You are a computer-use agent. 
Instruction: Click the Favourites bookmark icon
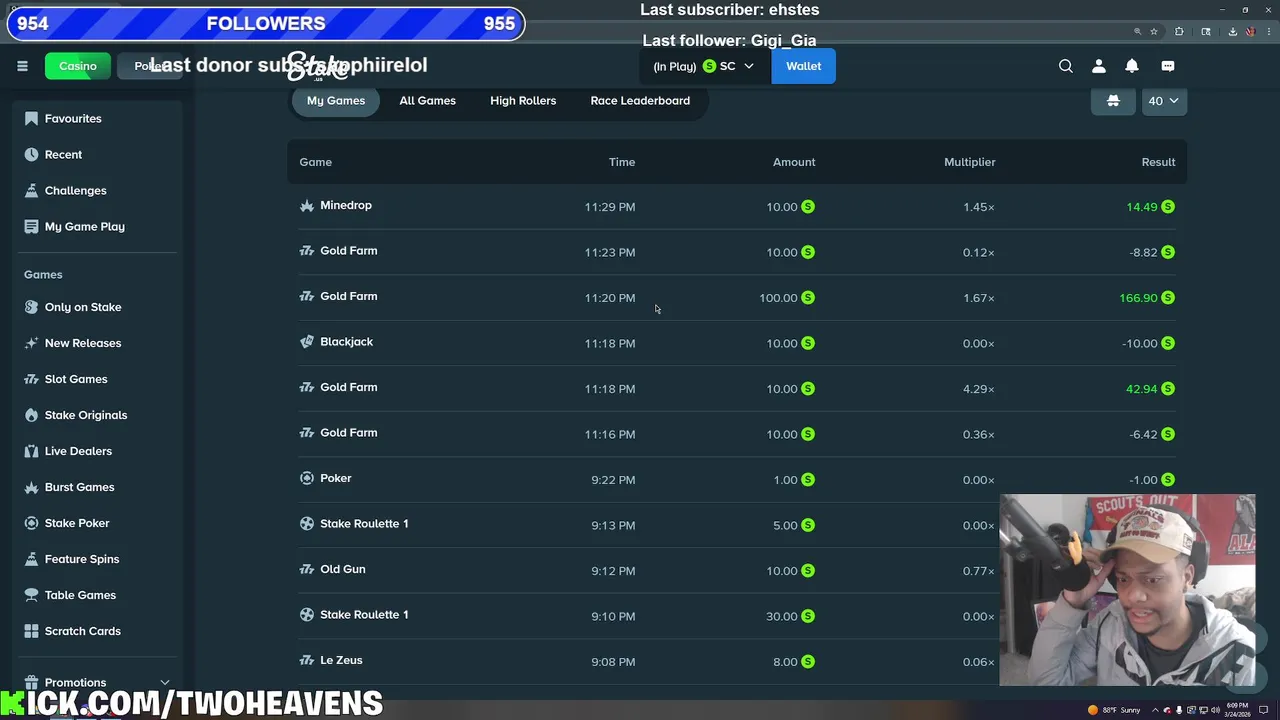click(x=31, y=119)
